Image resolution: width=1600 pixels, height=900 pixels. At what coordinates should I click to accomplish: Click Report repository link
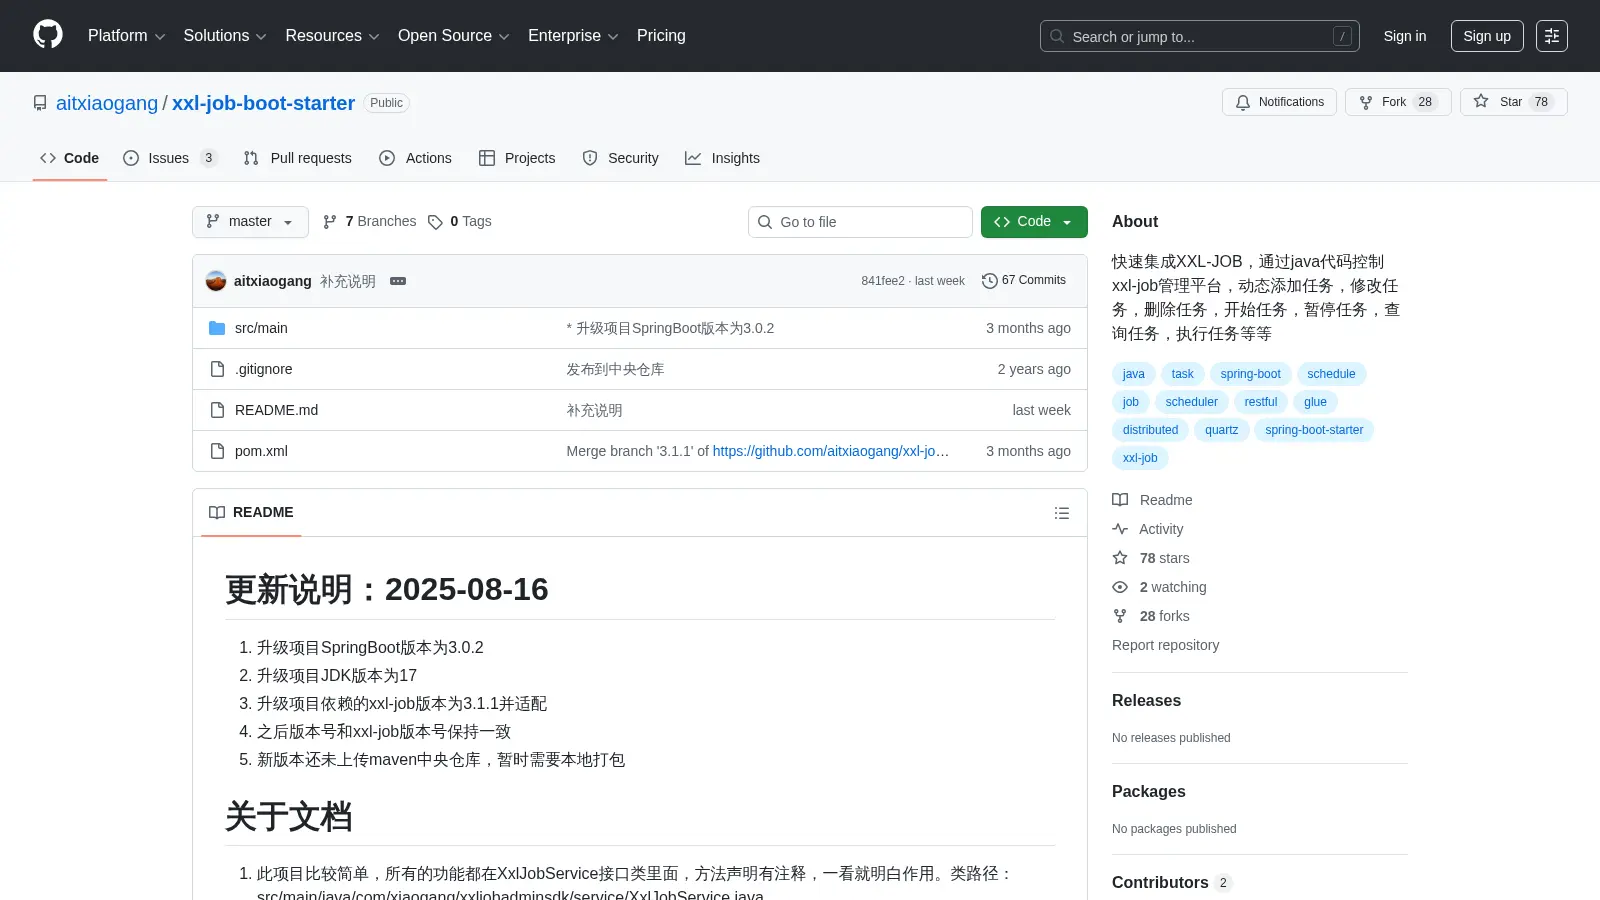click(x=1166, y=645)
